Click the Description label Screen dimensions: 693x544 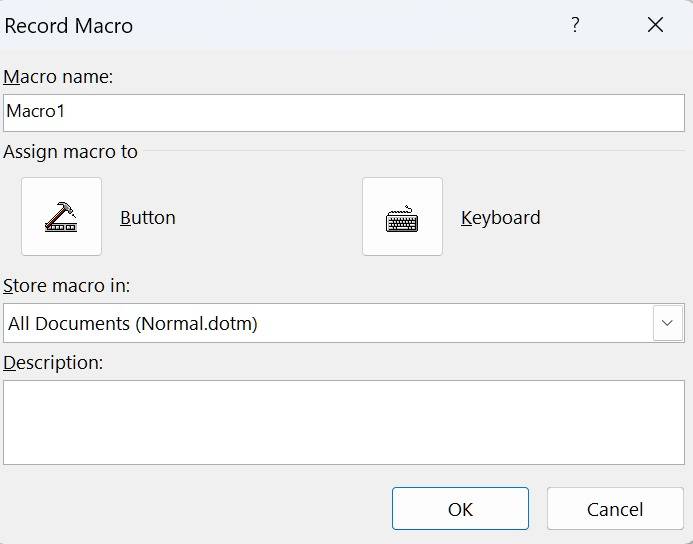[53, 363]
